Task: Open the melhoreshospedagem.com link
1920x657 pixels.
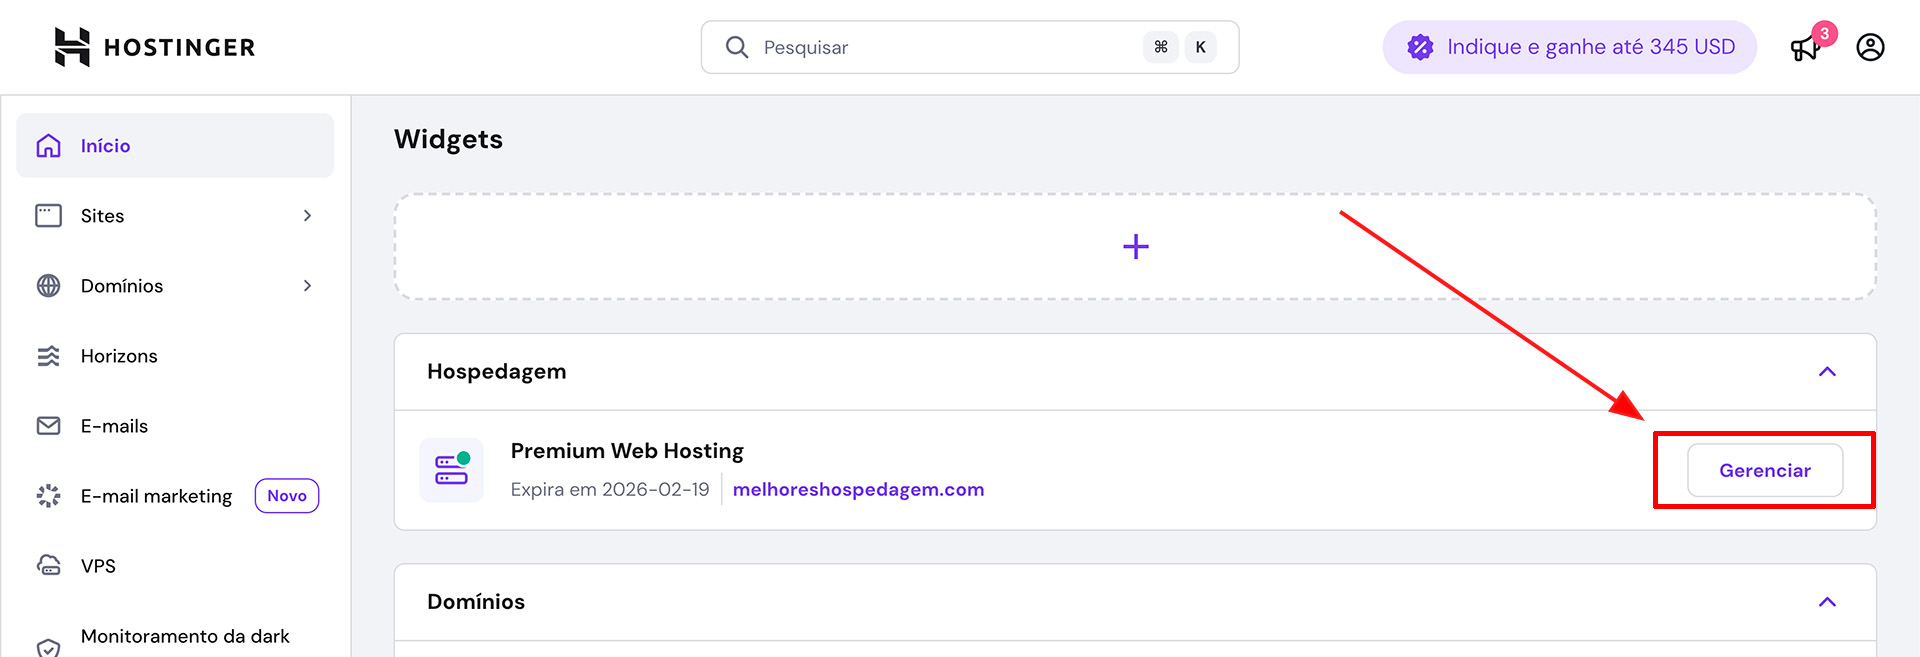Action: pyautogui.click(x=858, y=490)
